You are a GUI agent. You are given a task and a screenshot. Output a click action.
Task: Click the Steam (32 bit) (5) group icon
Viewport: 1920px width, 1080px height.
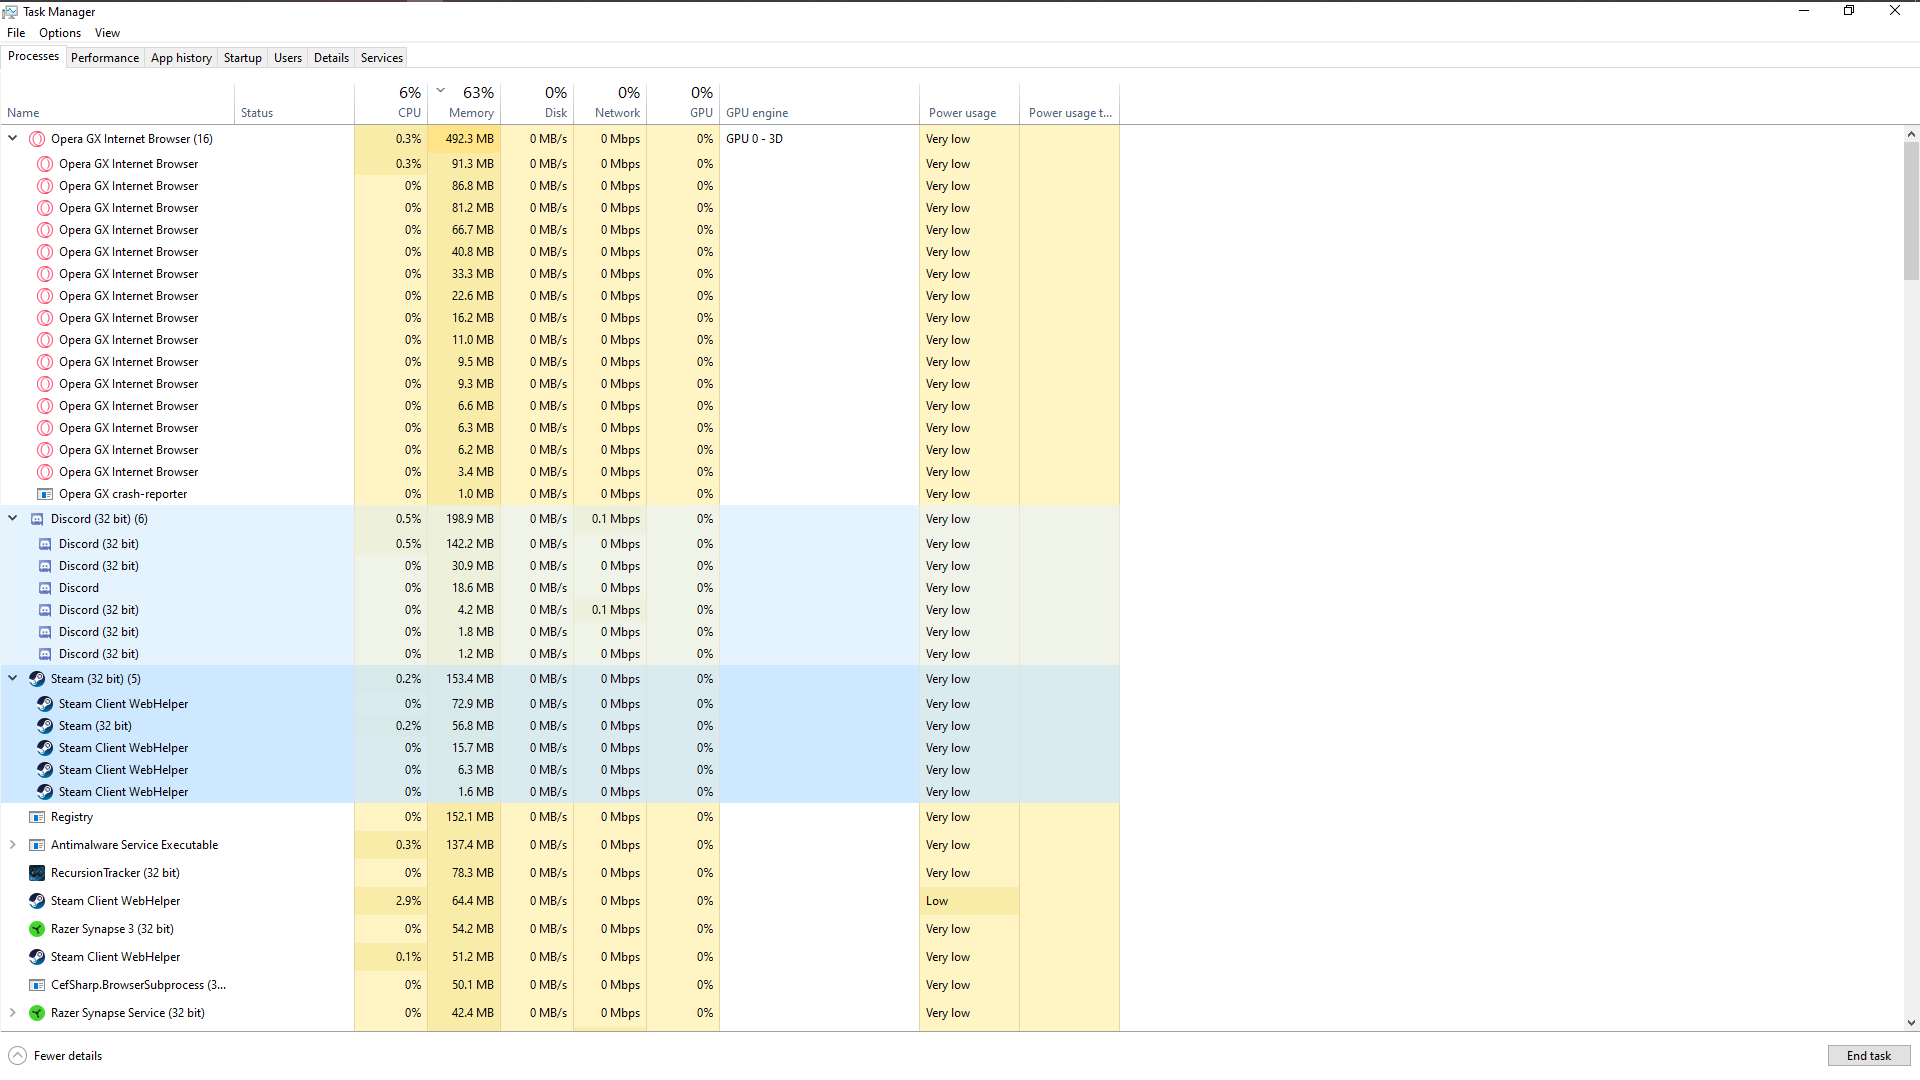(x=37, y=679)
